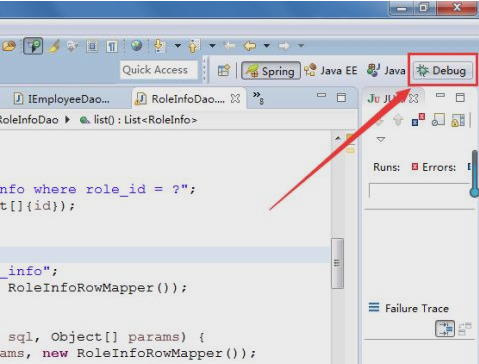Click the JUnit progress bar
Image resolution: width=479 pixels, height=364 pixels.
pyautogui.click(x=419, y=190)
